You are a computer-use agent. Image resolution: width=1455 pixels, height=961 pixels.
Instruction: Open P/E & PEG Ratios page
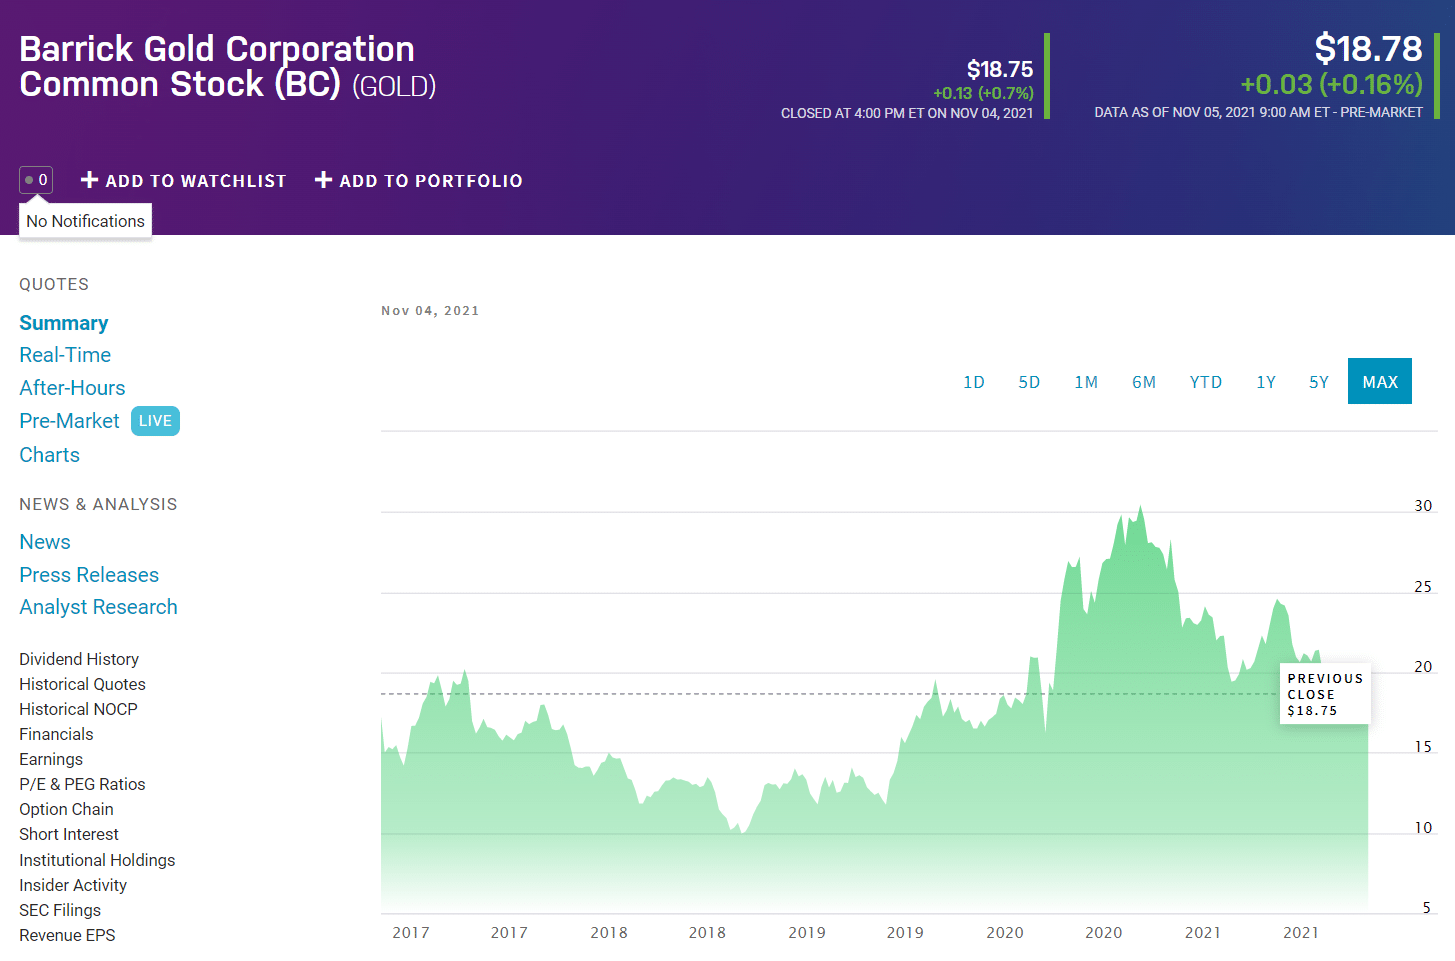point(82,784)
